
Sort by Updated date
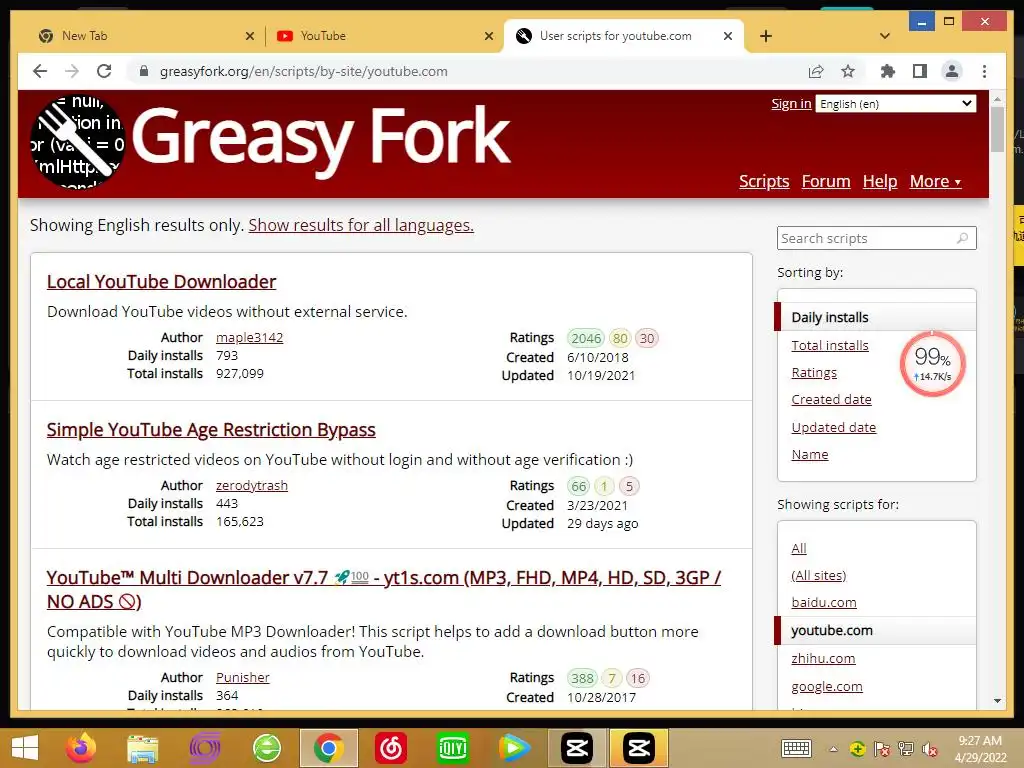point(833,428)
